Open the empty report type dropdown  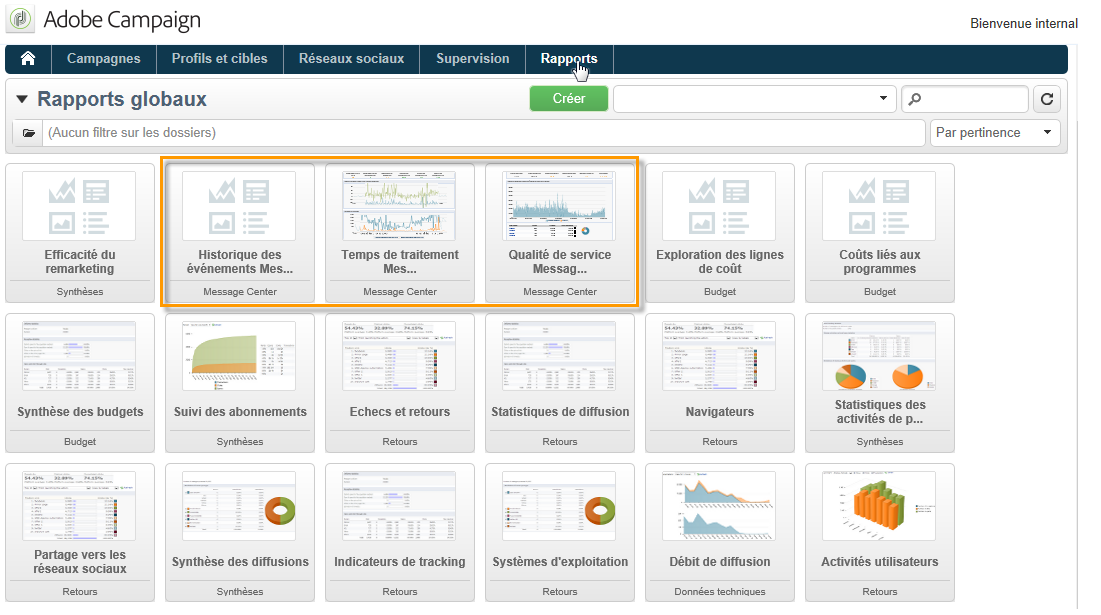pyautogui.click(x=755, y=99)
